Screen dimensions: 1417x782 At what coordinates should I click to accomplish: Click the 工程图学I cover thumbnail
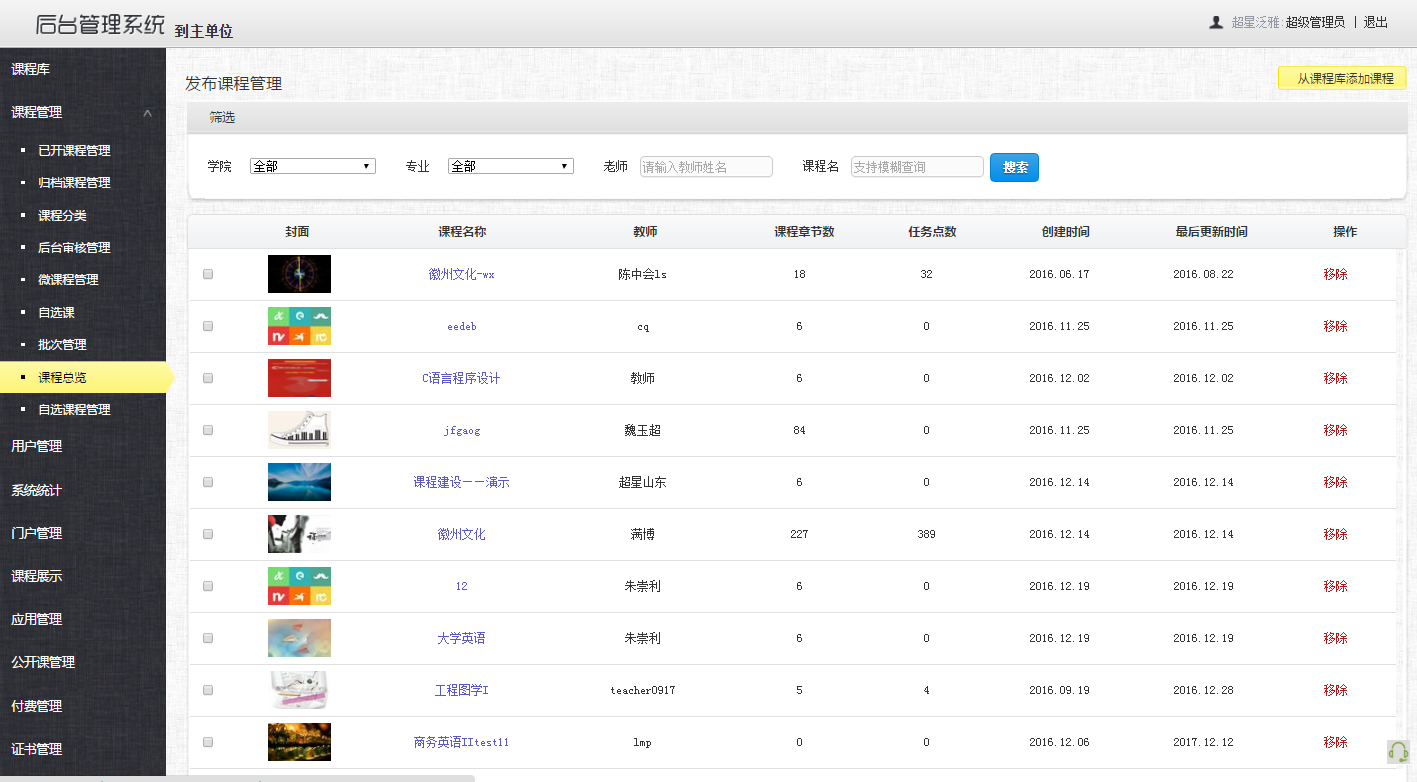click(299, 690)
